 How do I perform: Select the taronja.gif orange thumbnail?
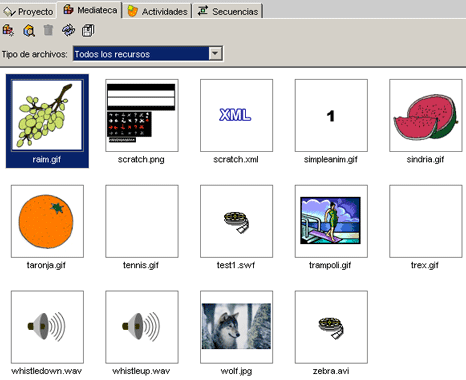point(47,221)
